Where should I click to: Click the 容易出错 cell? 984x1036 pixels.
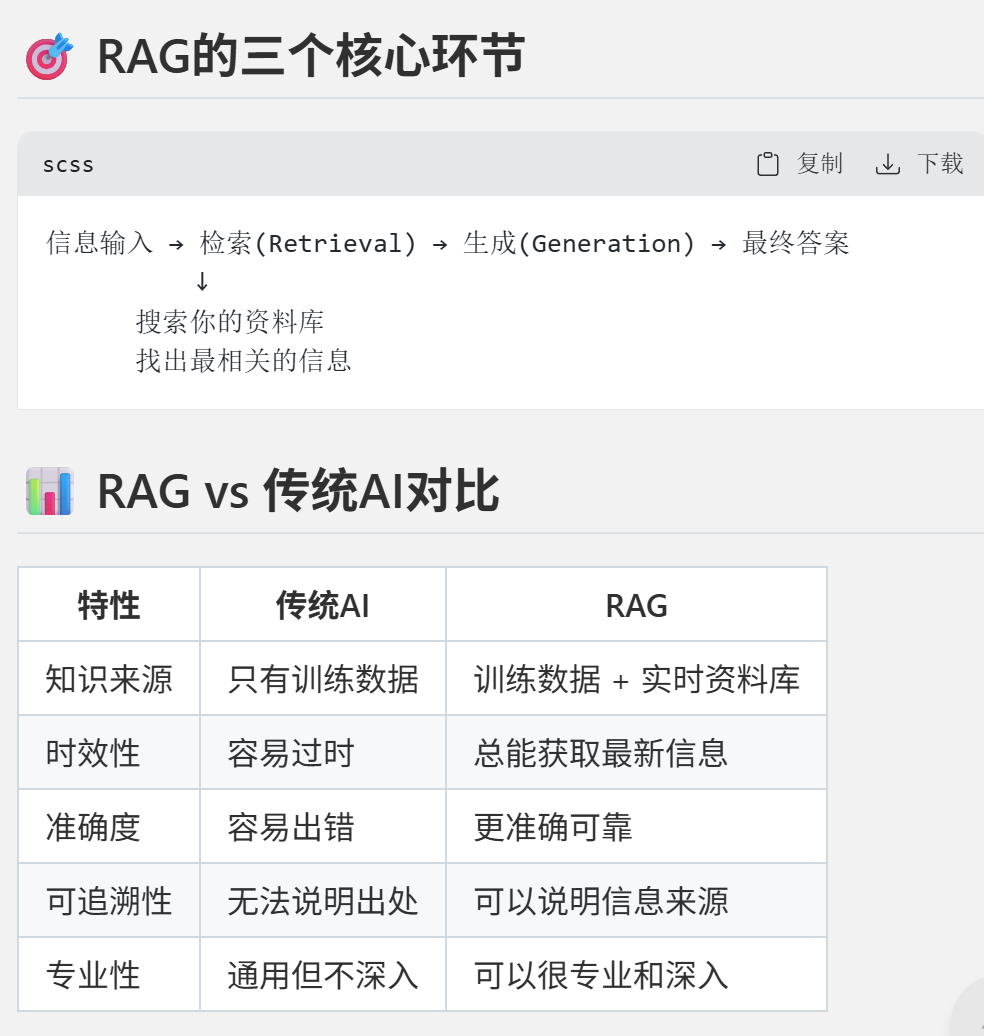(322, 827)
